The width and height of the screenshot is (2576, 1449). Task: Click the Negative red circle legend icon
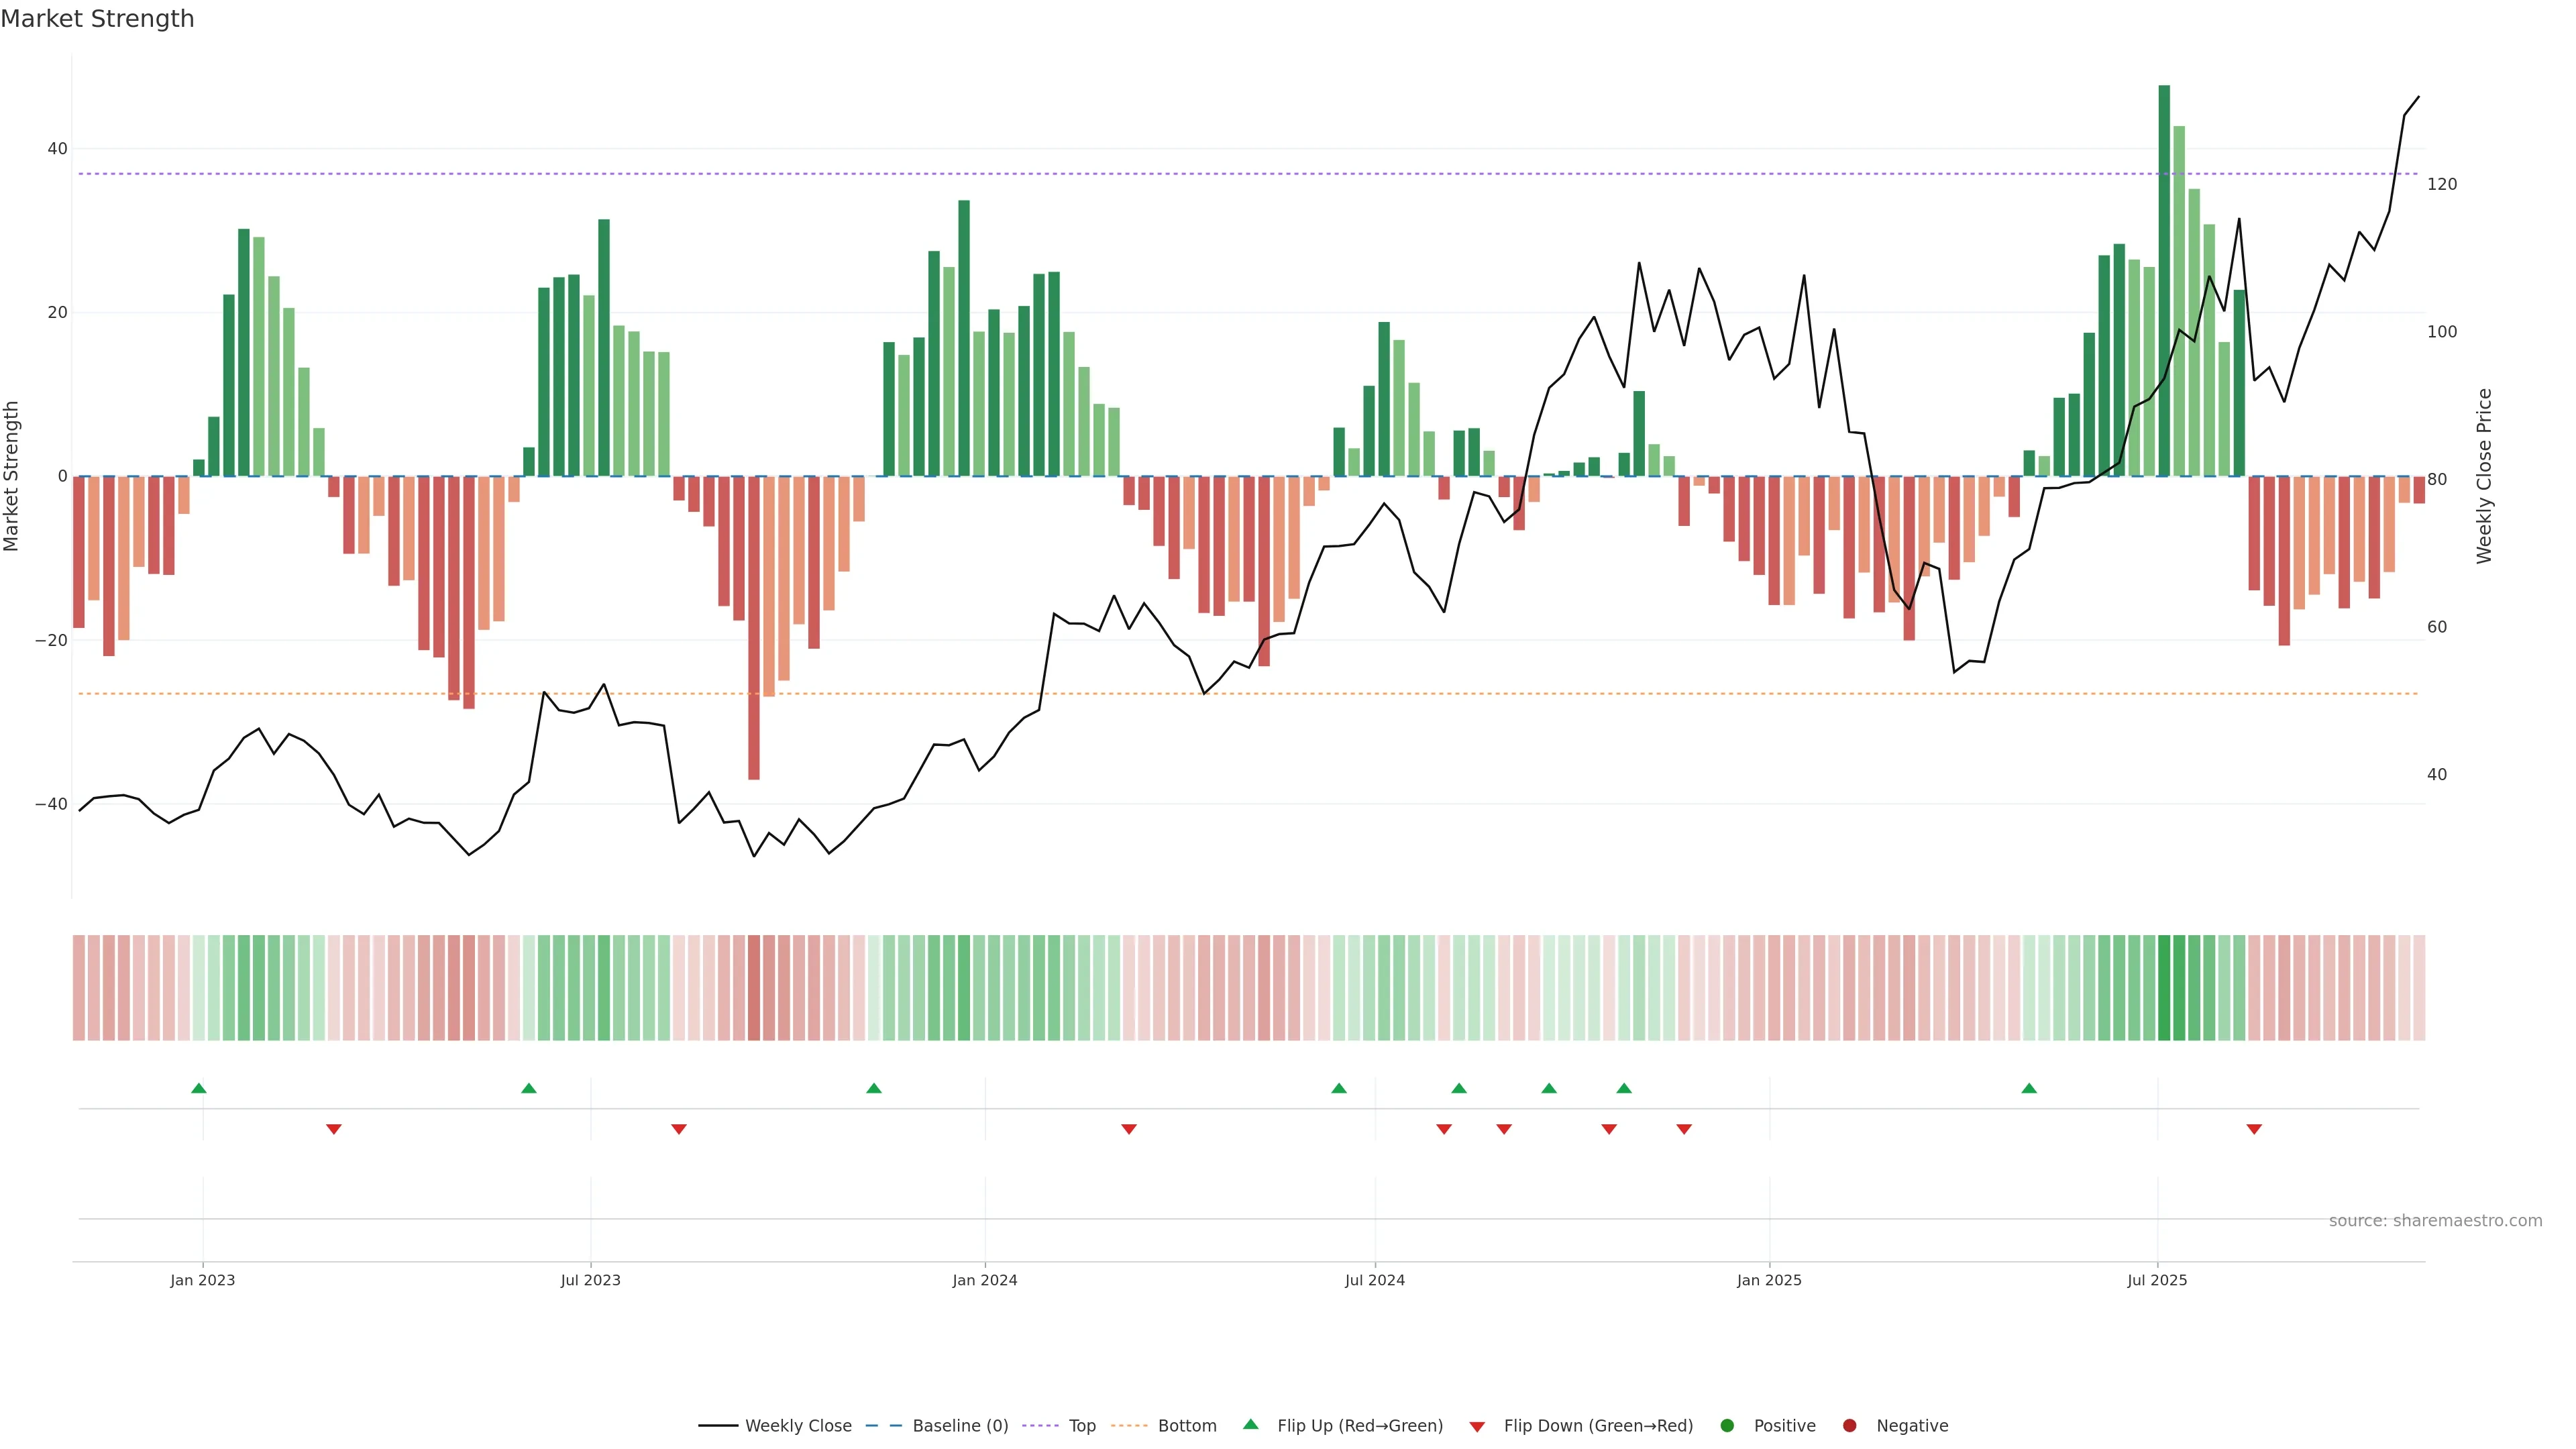(1849, 1426)
